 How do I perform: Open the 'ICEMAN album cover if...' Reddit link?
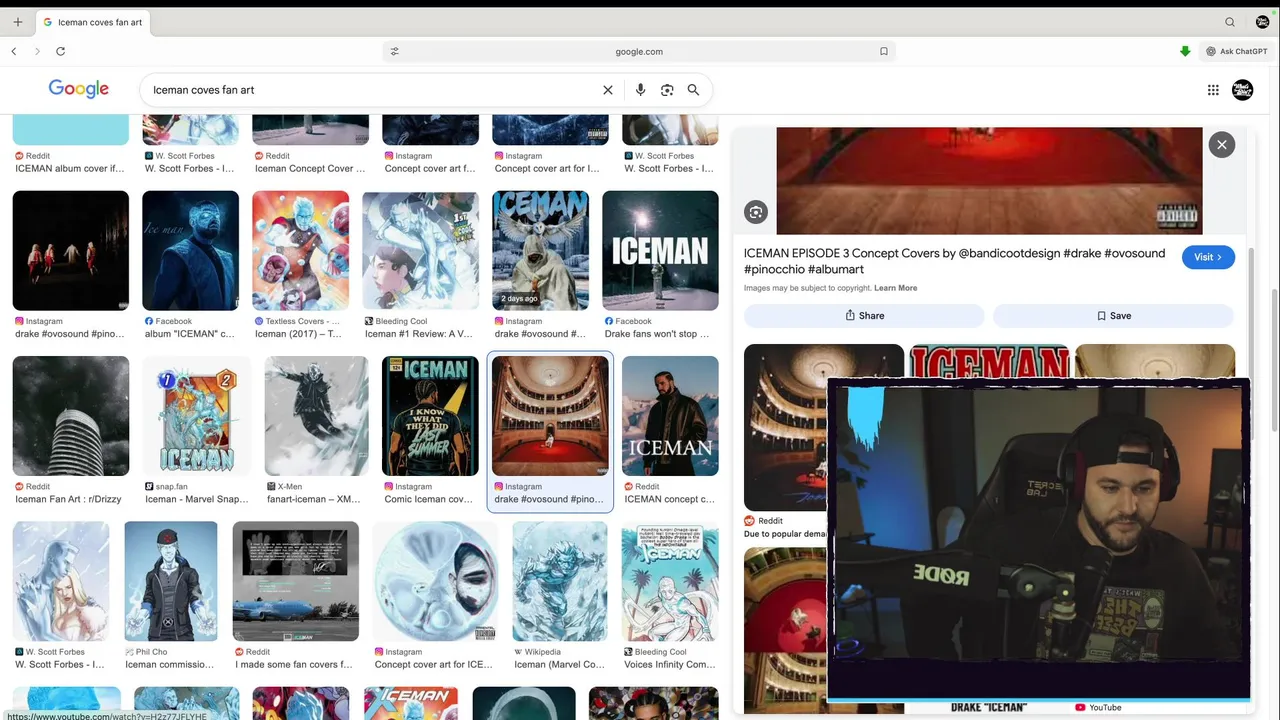click(70, 168)
